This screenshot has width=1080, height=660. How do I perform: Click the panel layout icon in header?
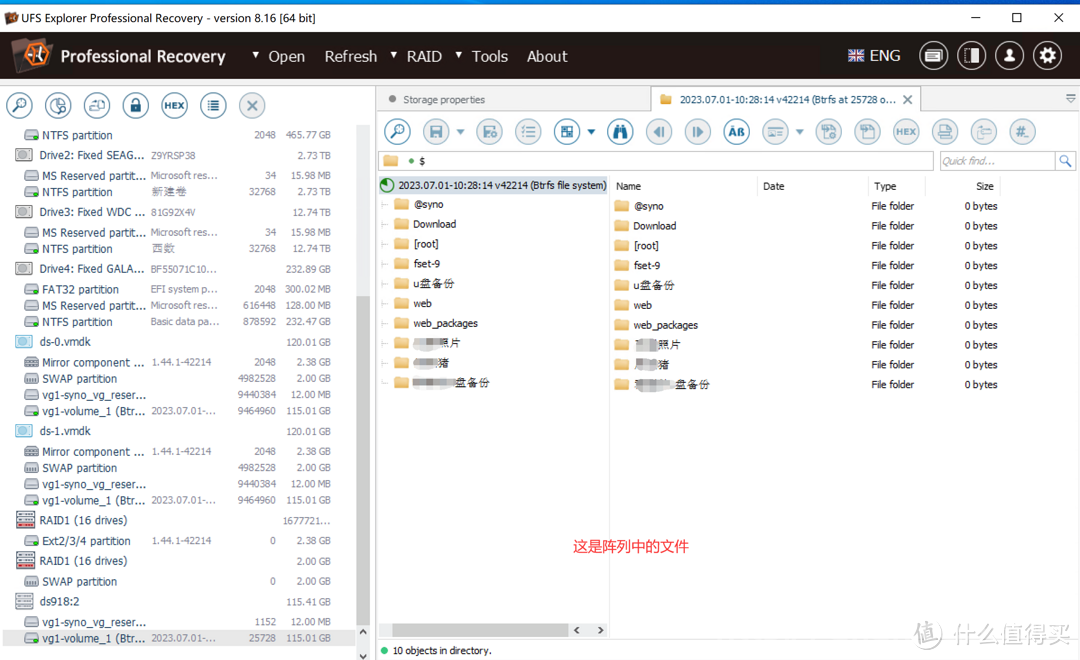(x=971, y=56)
